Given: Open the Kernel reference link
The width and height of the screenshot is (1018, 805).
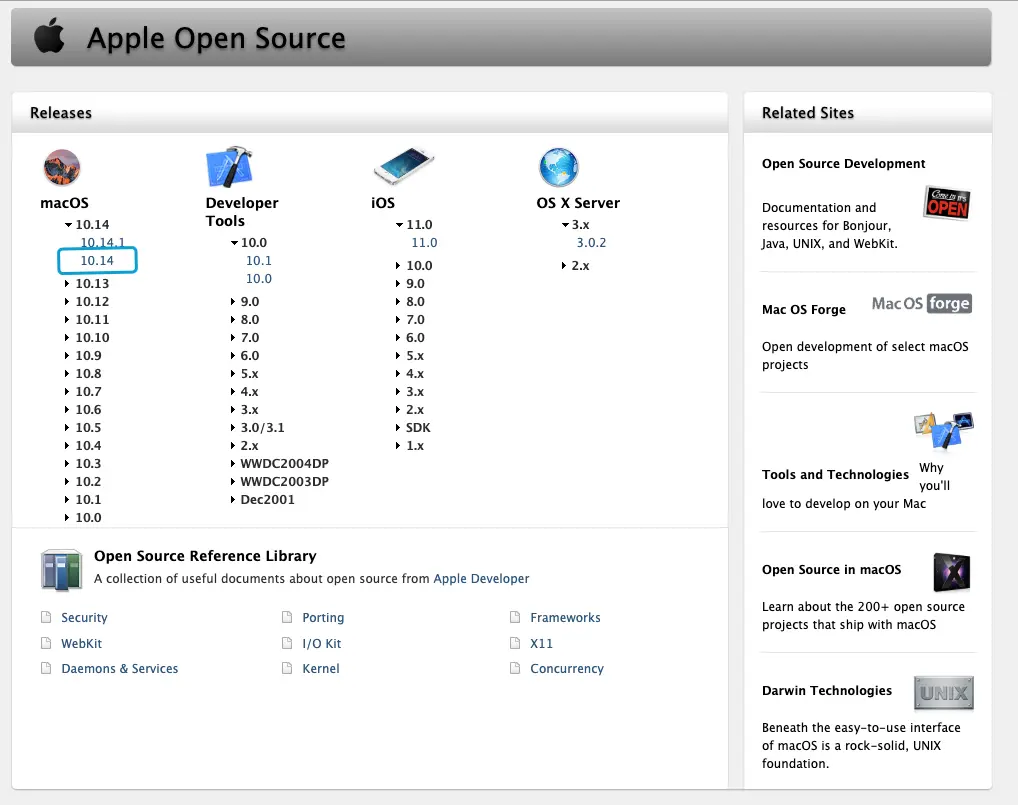Looking at the screenshot, I should [321, 669].
